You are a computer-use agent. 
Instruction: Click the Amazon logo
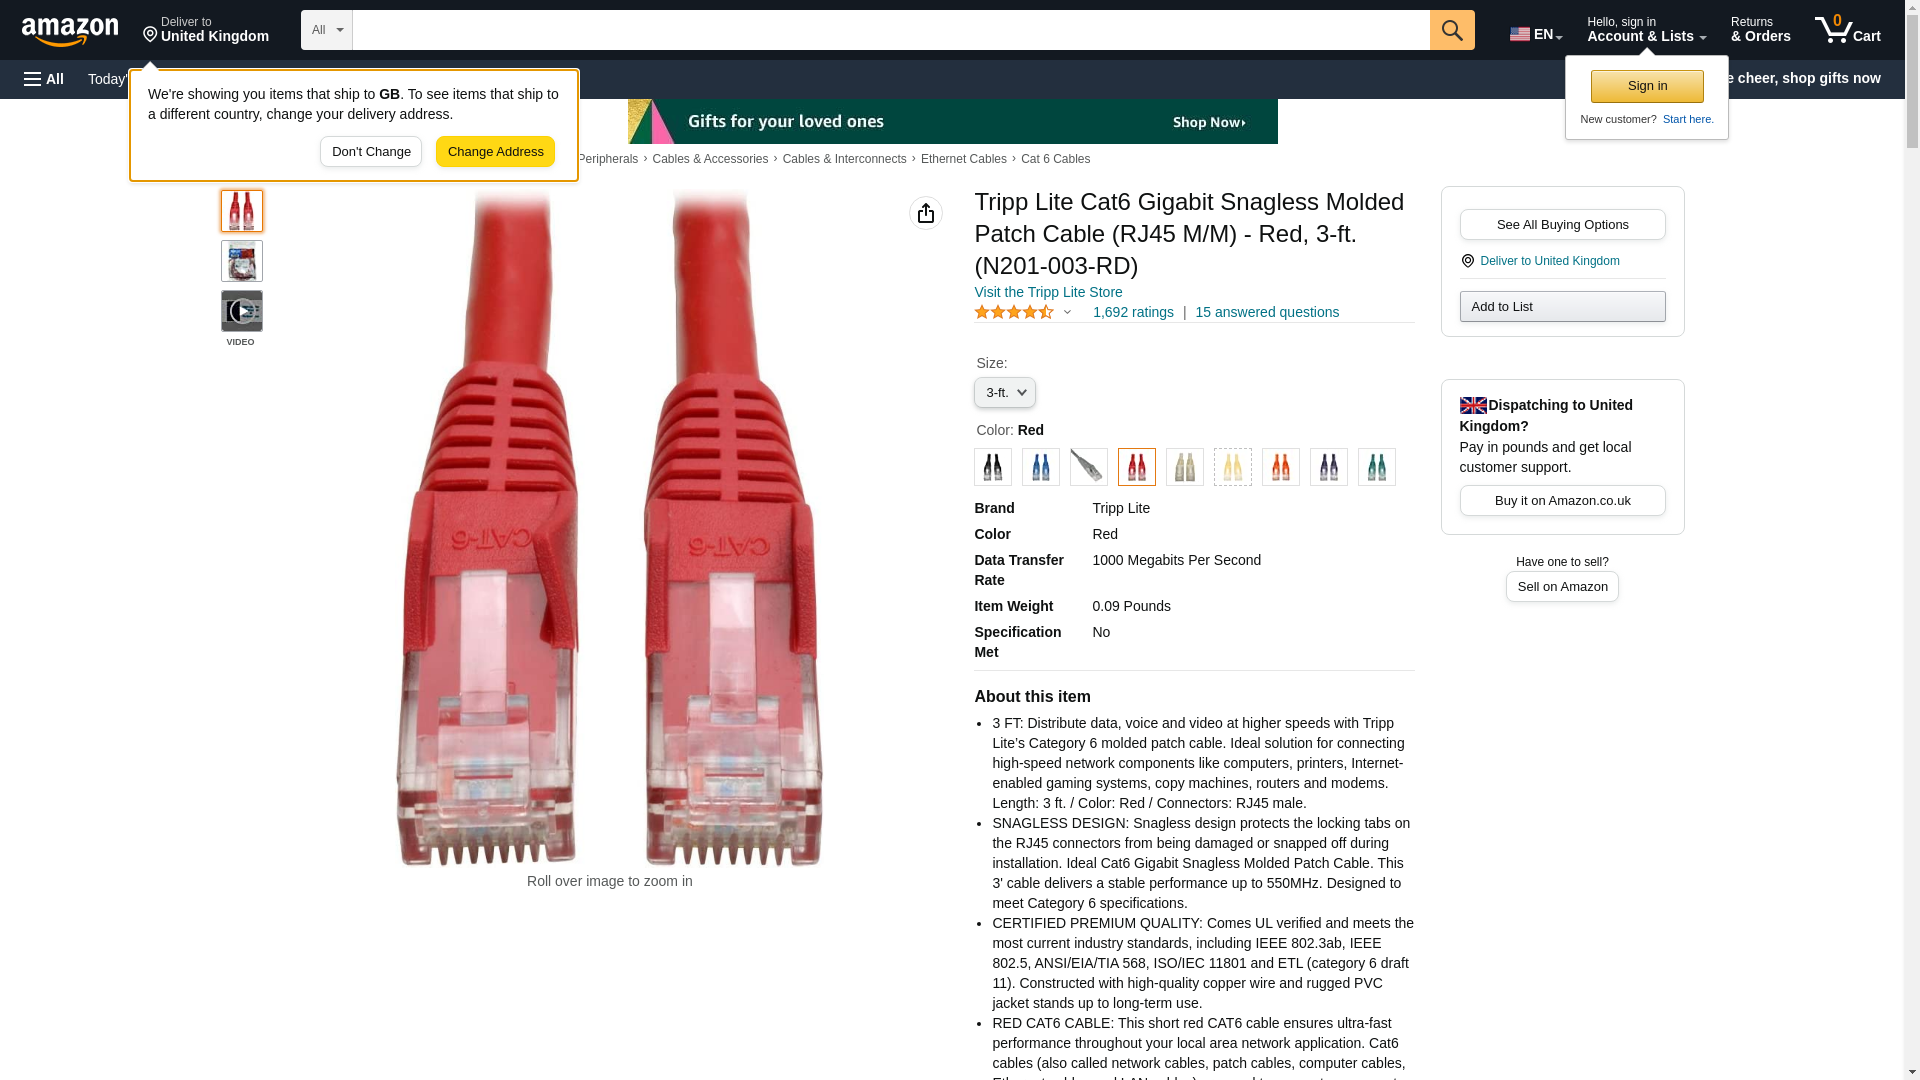coord(70,31)
